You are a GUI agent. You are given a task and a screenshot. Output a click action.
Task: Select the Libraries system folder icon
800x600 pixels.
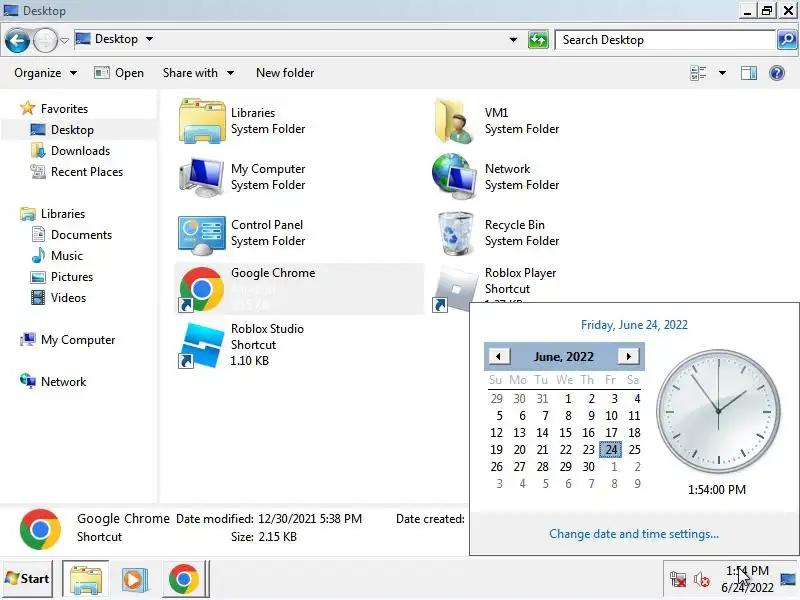[x=202, y=121]
